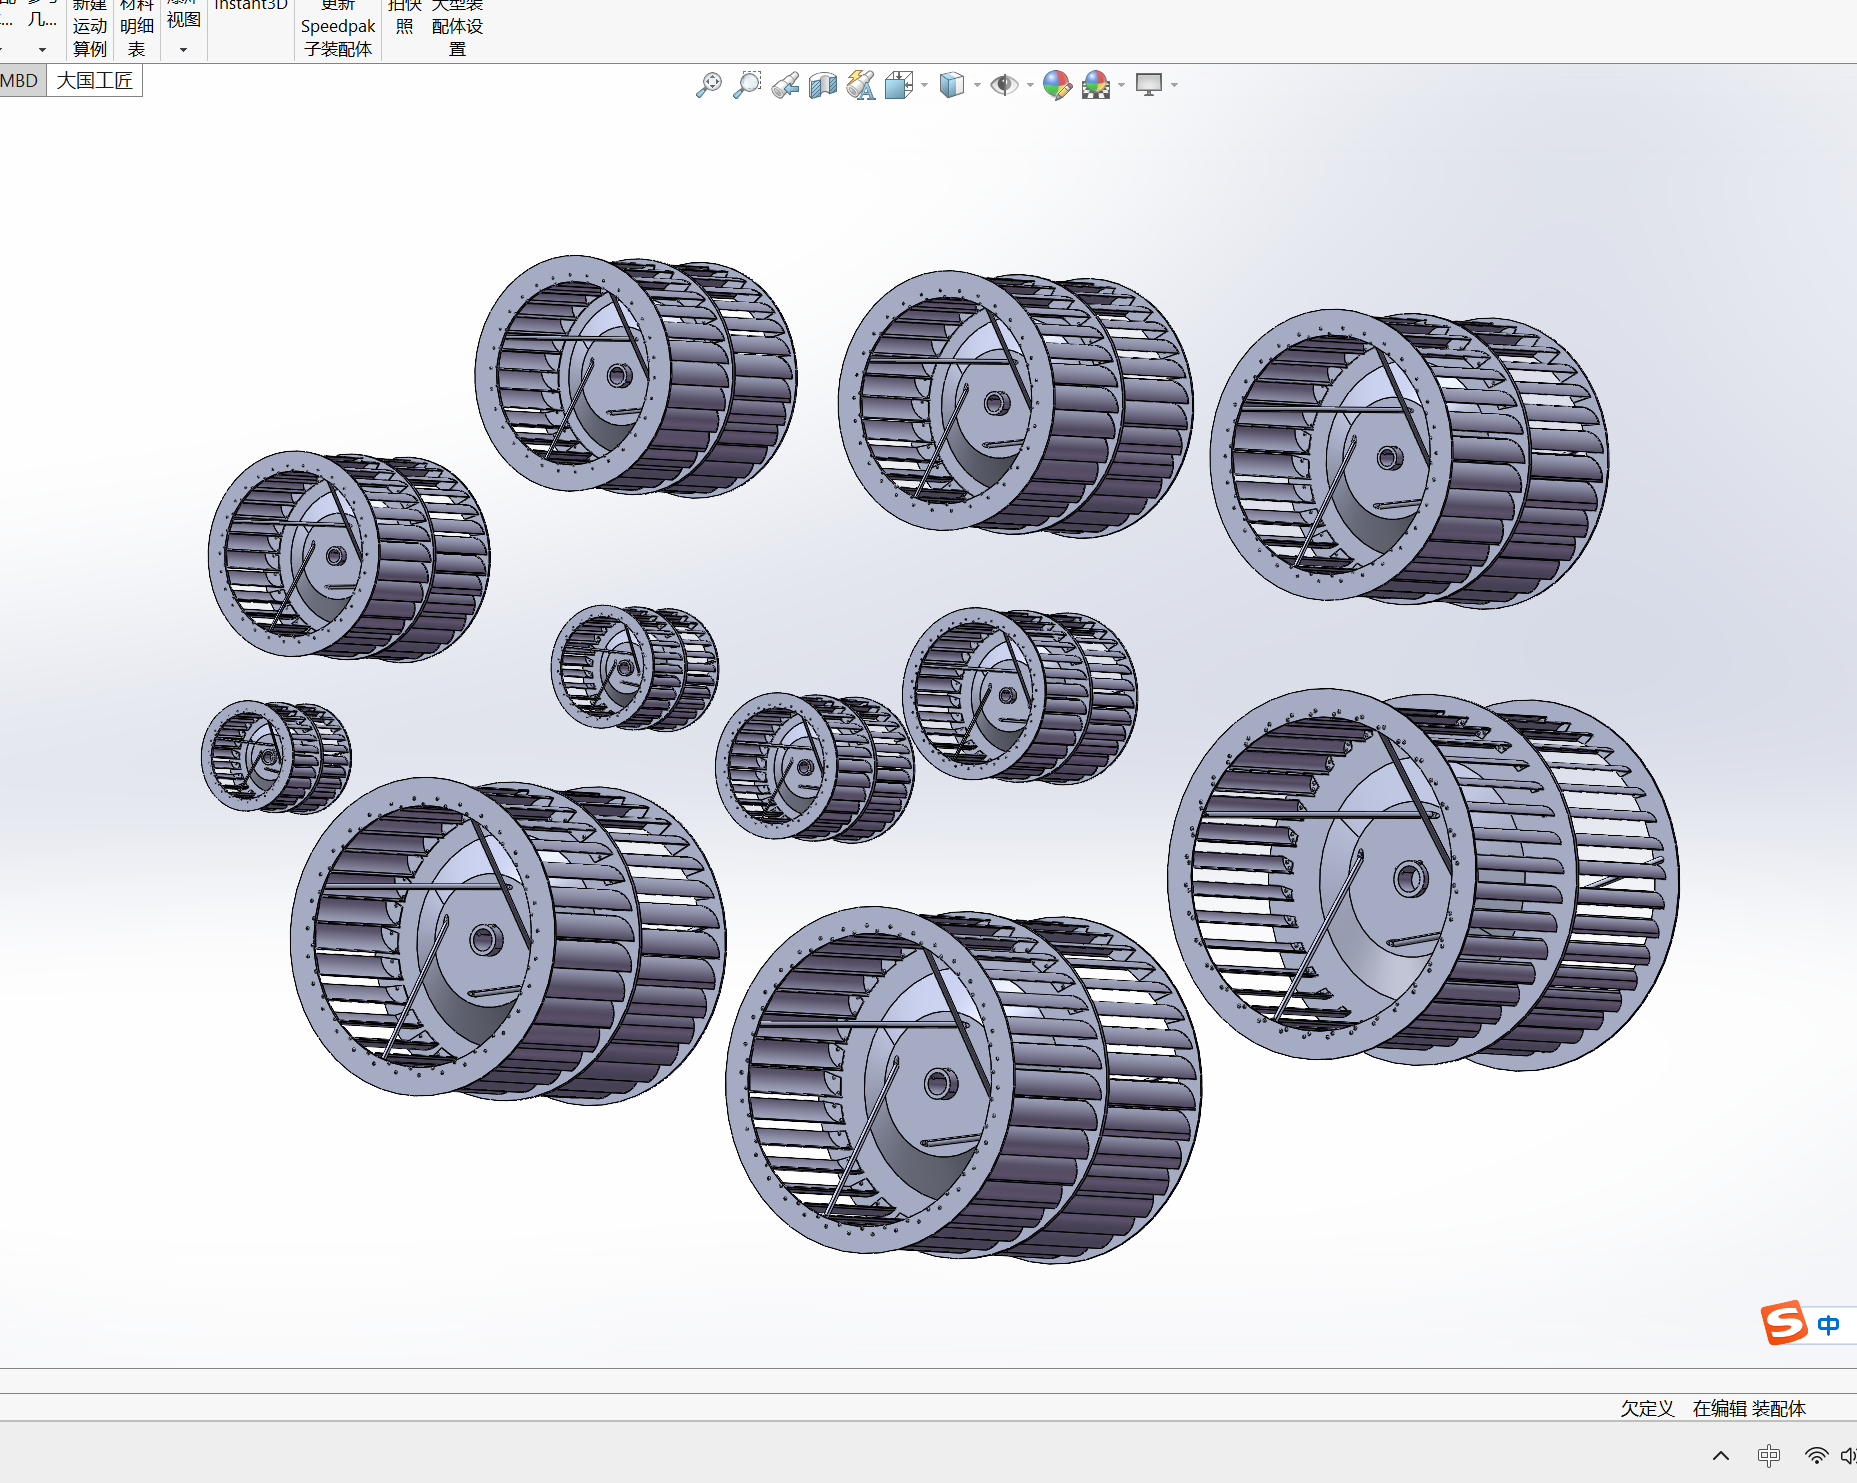The image size is (1857, 1483).
Task: Click the 欠定义 status bar text
Action: pyautogui.click(x=1648, y=1408)
